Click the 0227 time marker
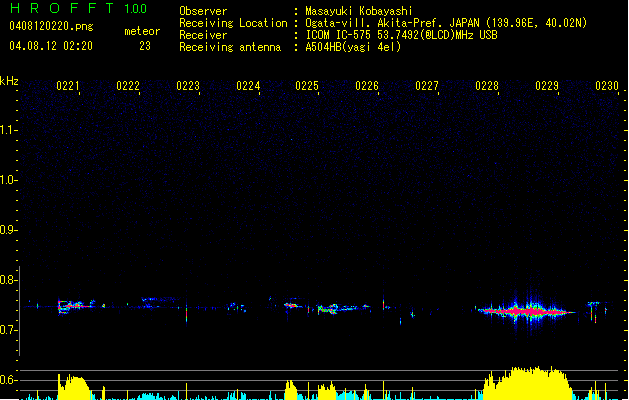The height and width of the screenshot is (400, 629). [x=427, y=86]
